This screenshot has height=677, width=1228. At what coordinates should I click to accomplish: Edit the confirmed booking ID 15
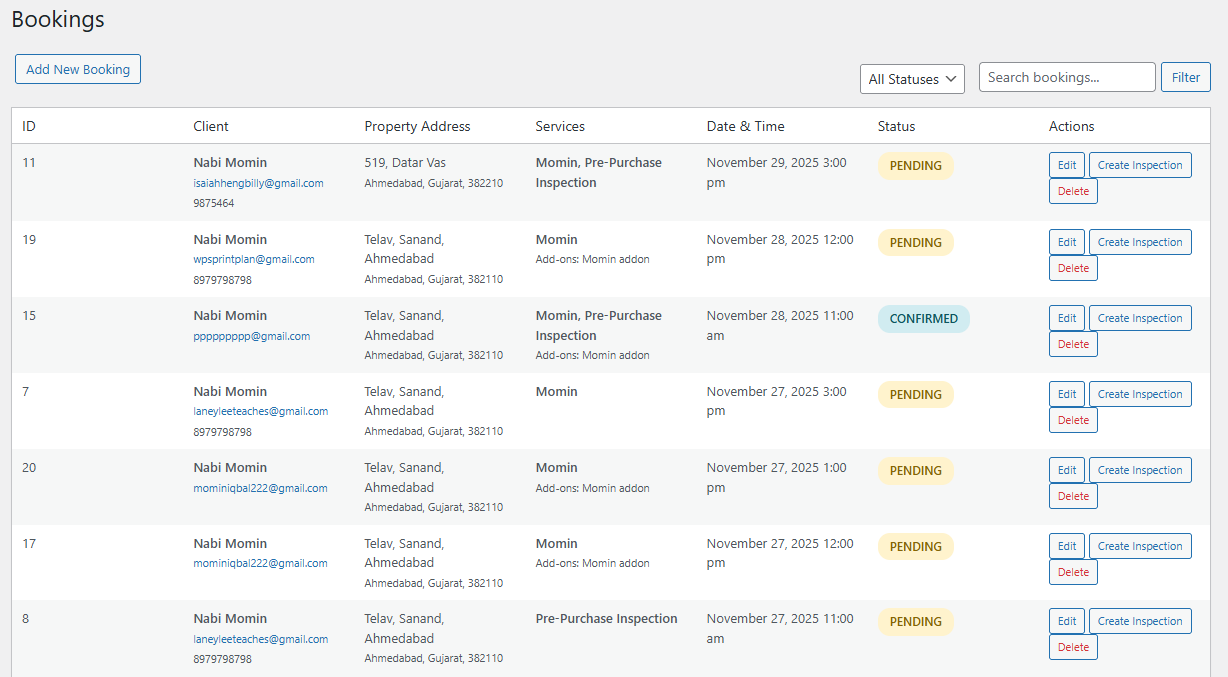[1066, 318]
